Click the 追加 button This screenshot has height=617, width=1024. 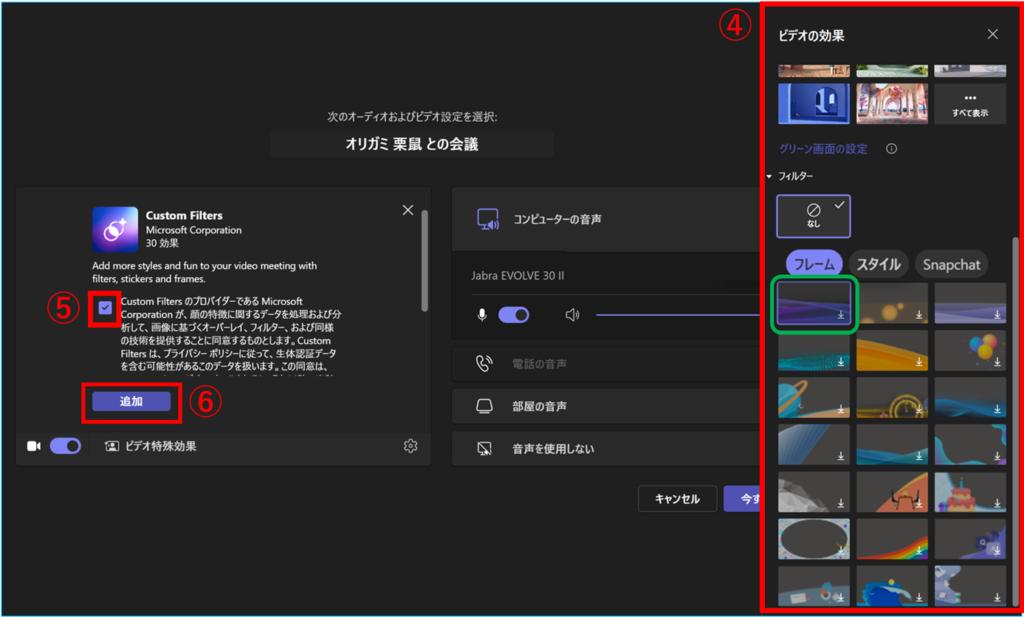click(x=131, y=401)
